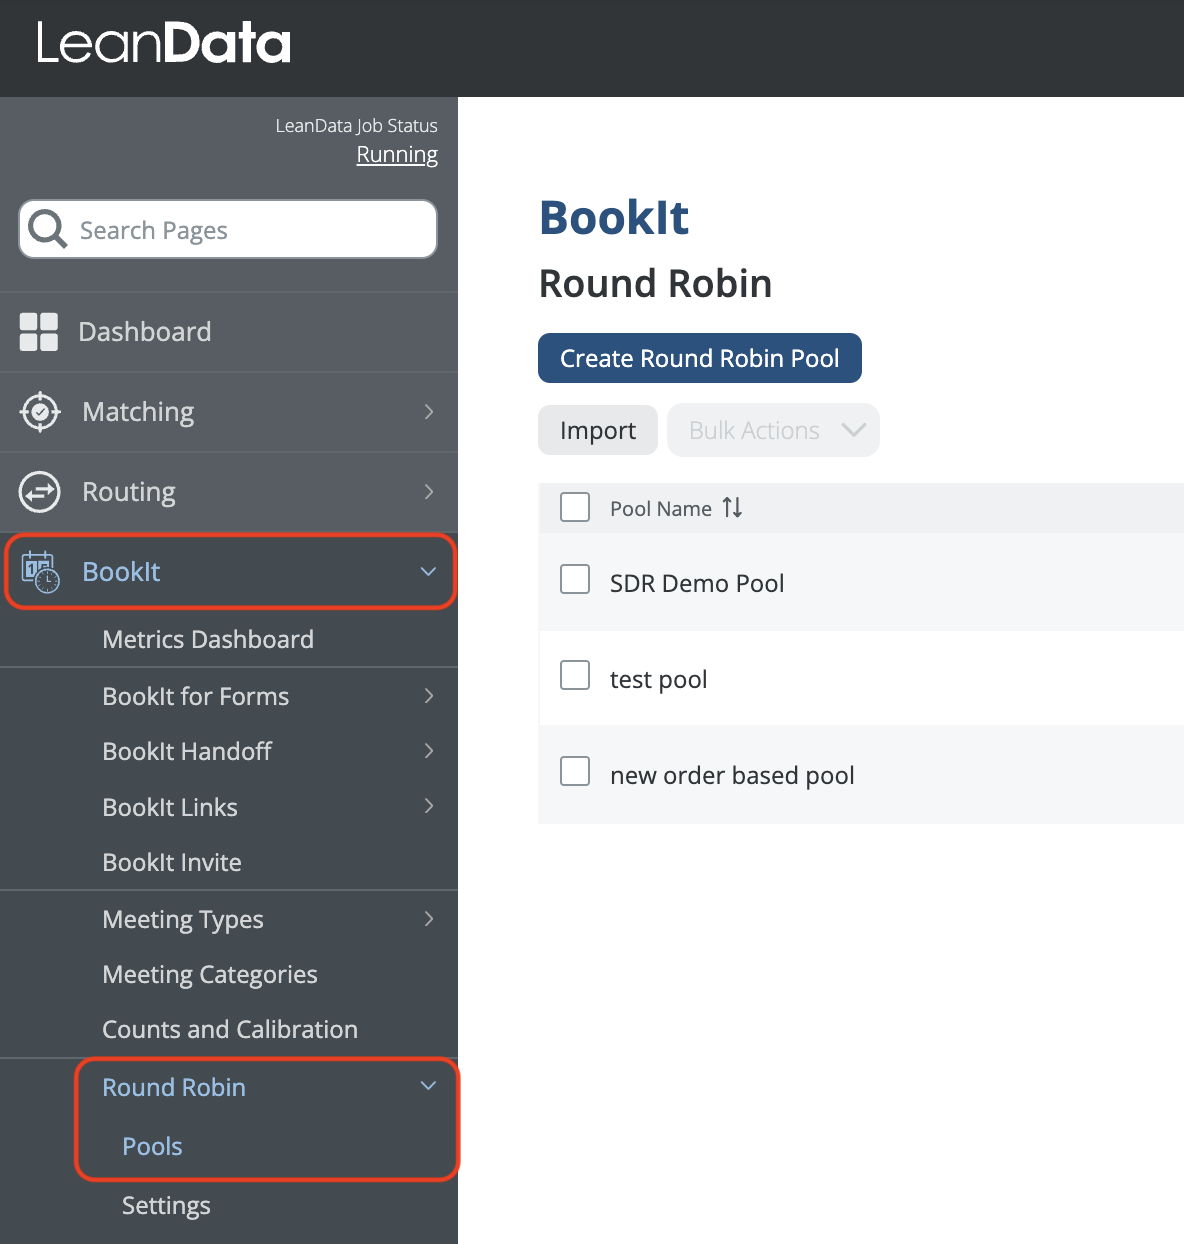Open Metrics Dashboard page
Screen dimensions: 1184x1244
pyautogui.click(x=208, y=639)
